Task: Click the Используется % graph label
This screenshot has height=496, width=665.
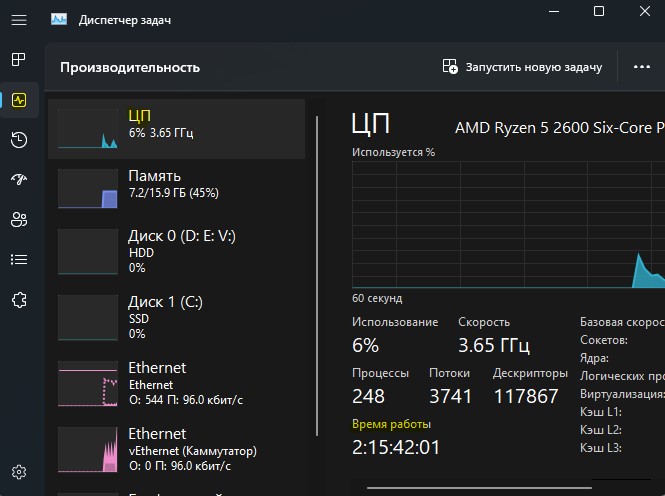Action: (x=393, y=152)
